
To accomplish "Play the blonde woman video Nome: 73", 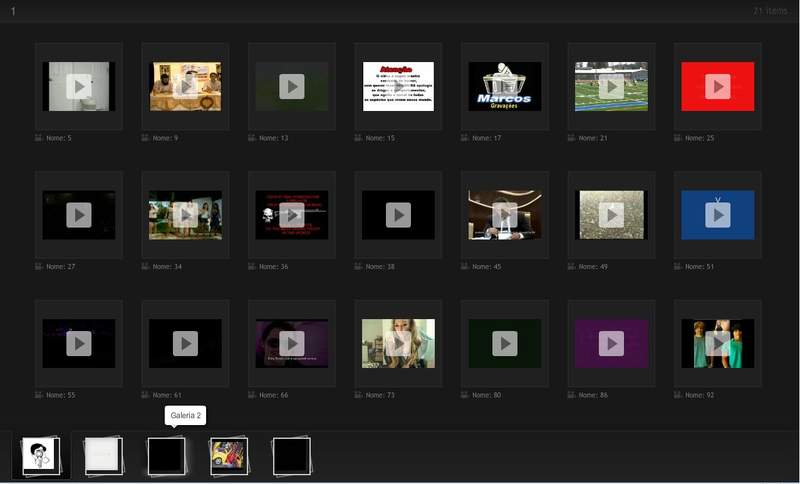I will [398, 344].
